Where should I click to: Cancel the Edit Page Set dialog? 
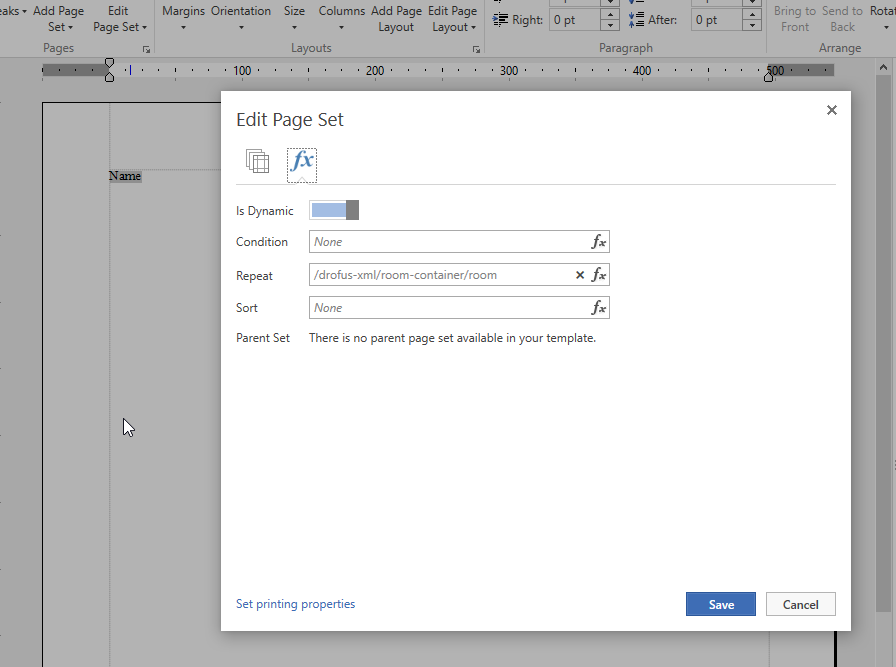(800, 604)
